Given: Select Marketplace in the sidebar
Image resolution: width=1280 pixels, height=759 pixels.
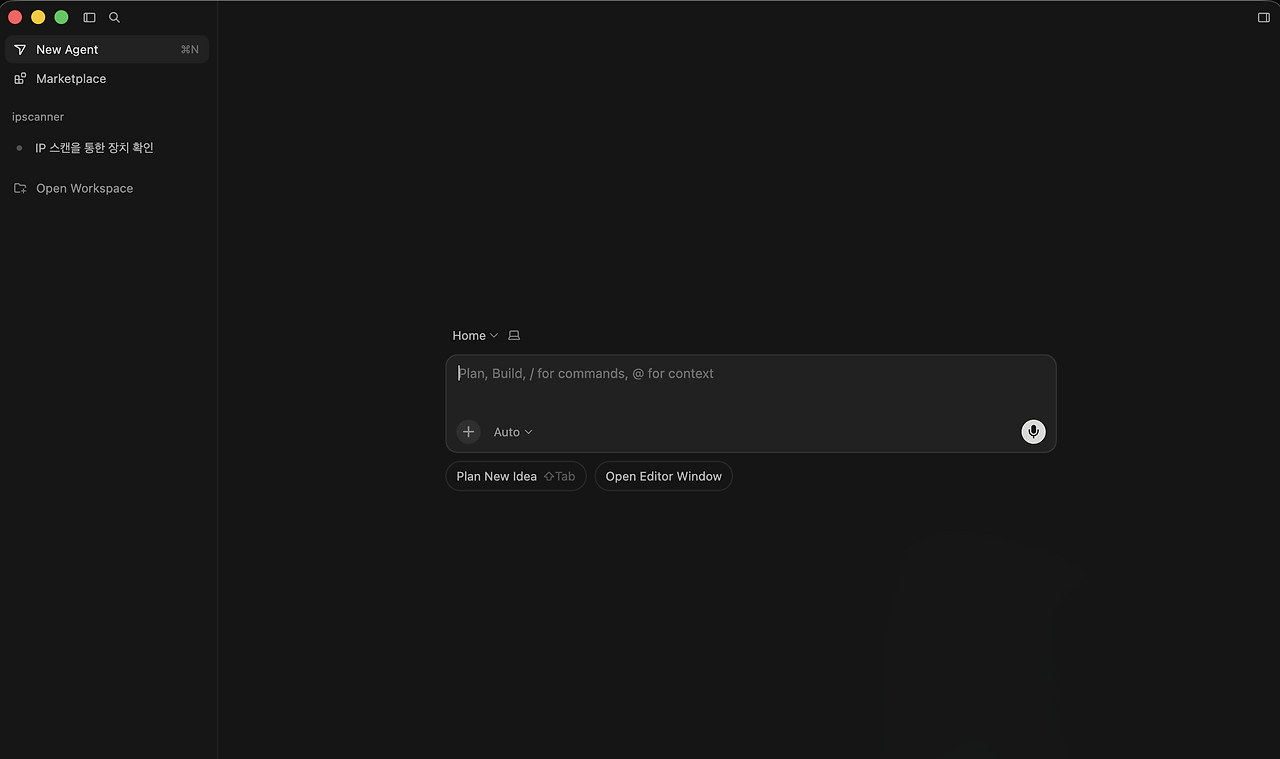Looking at the screenshot, I should pyautogui.click(x=70, y=78).
